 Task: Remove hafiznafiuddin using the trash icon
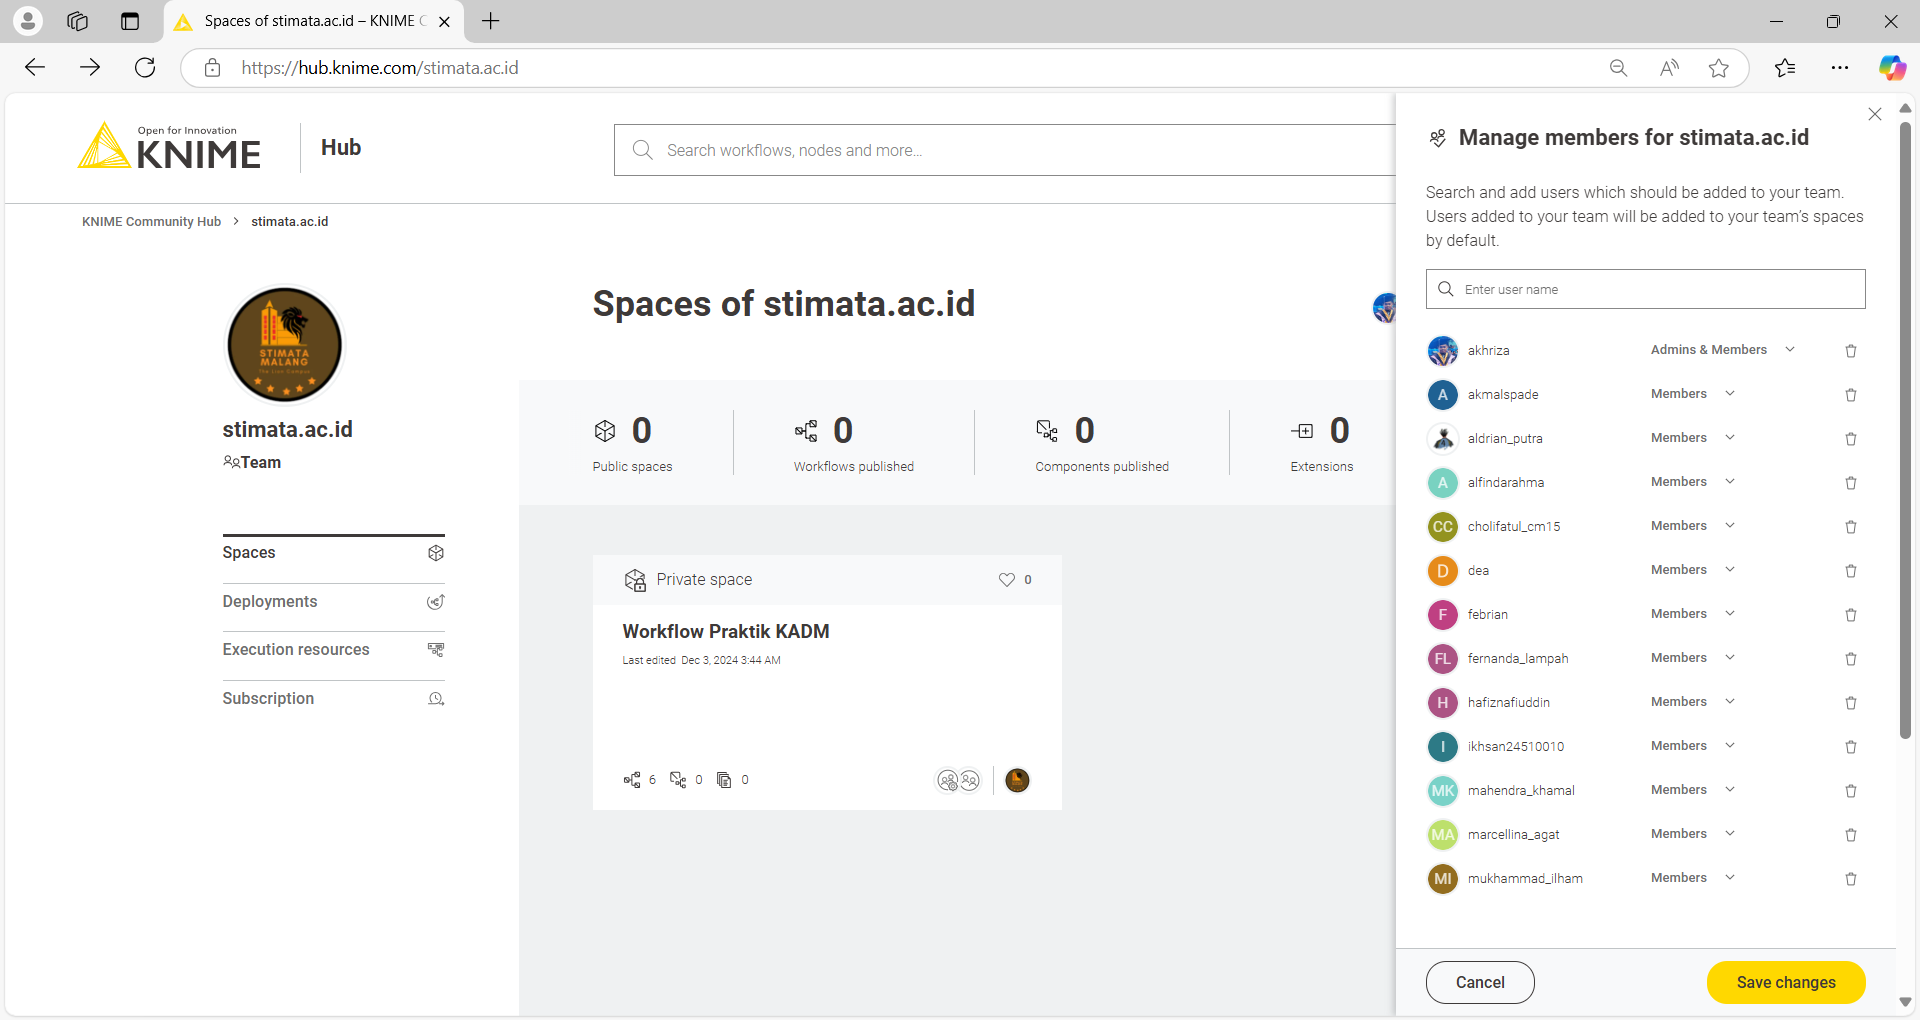tap(1851, 703)
